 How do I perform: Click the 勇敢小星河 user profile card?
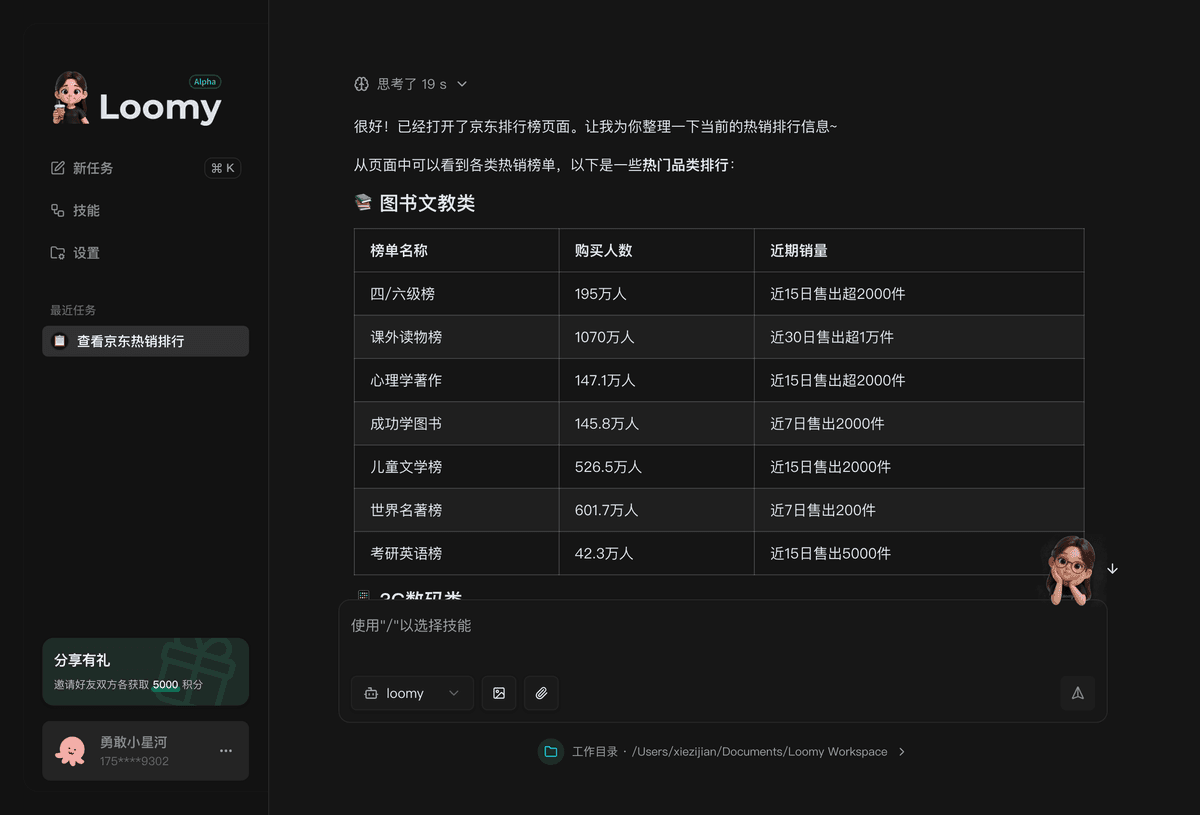pyautogui.click(x=135, y=751)
